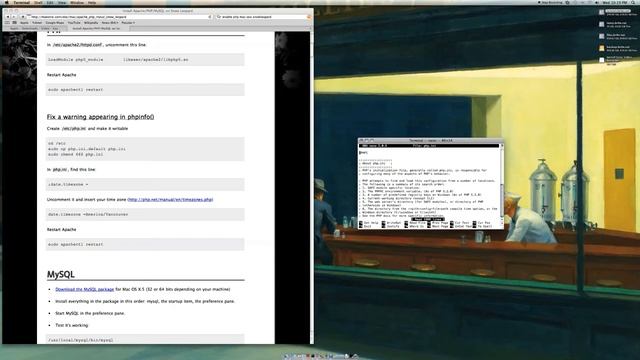
Task: Click Get Help shortcut in nano
Action: [x=369, y=223]
